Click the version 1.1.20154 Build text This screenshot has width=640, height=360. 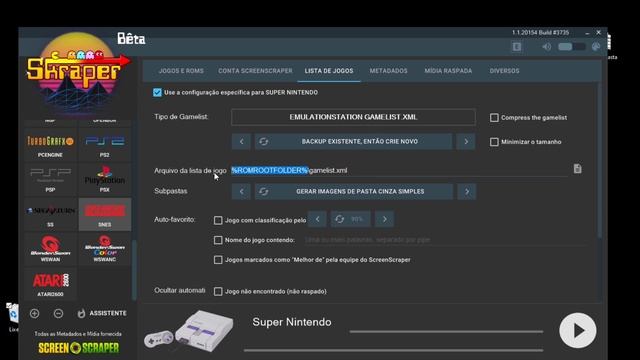540,32
